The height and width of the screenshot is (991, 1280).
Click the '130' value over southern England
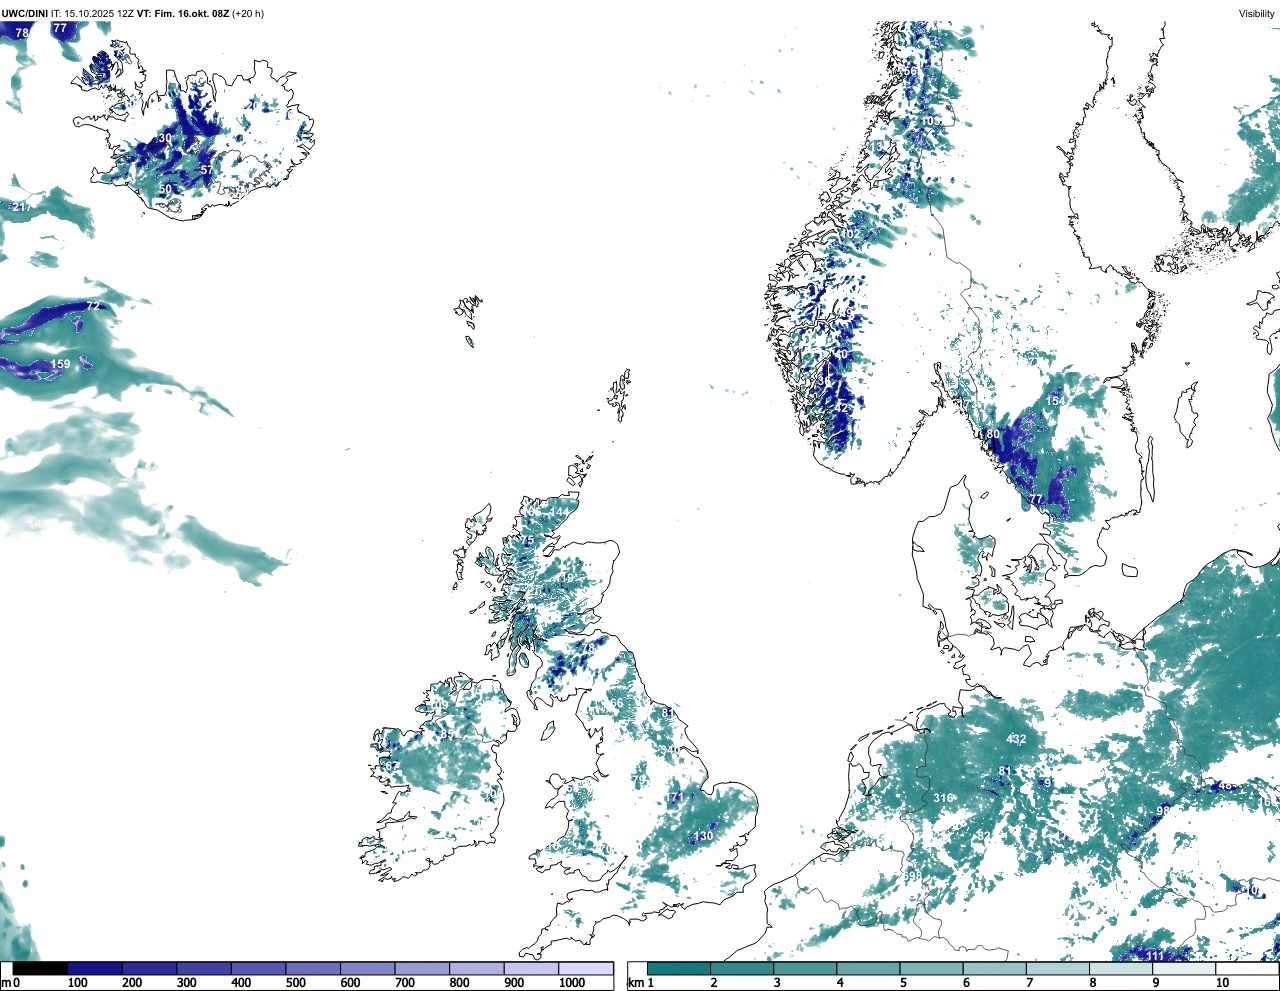click(704, 836)
